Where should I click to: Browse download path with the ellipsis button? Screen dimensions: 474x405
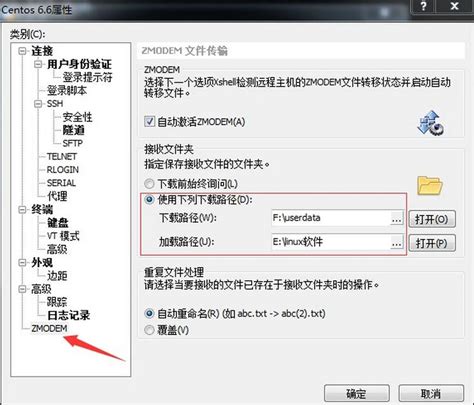click(x=396, y=219)
